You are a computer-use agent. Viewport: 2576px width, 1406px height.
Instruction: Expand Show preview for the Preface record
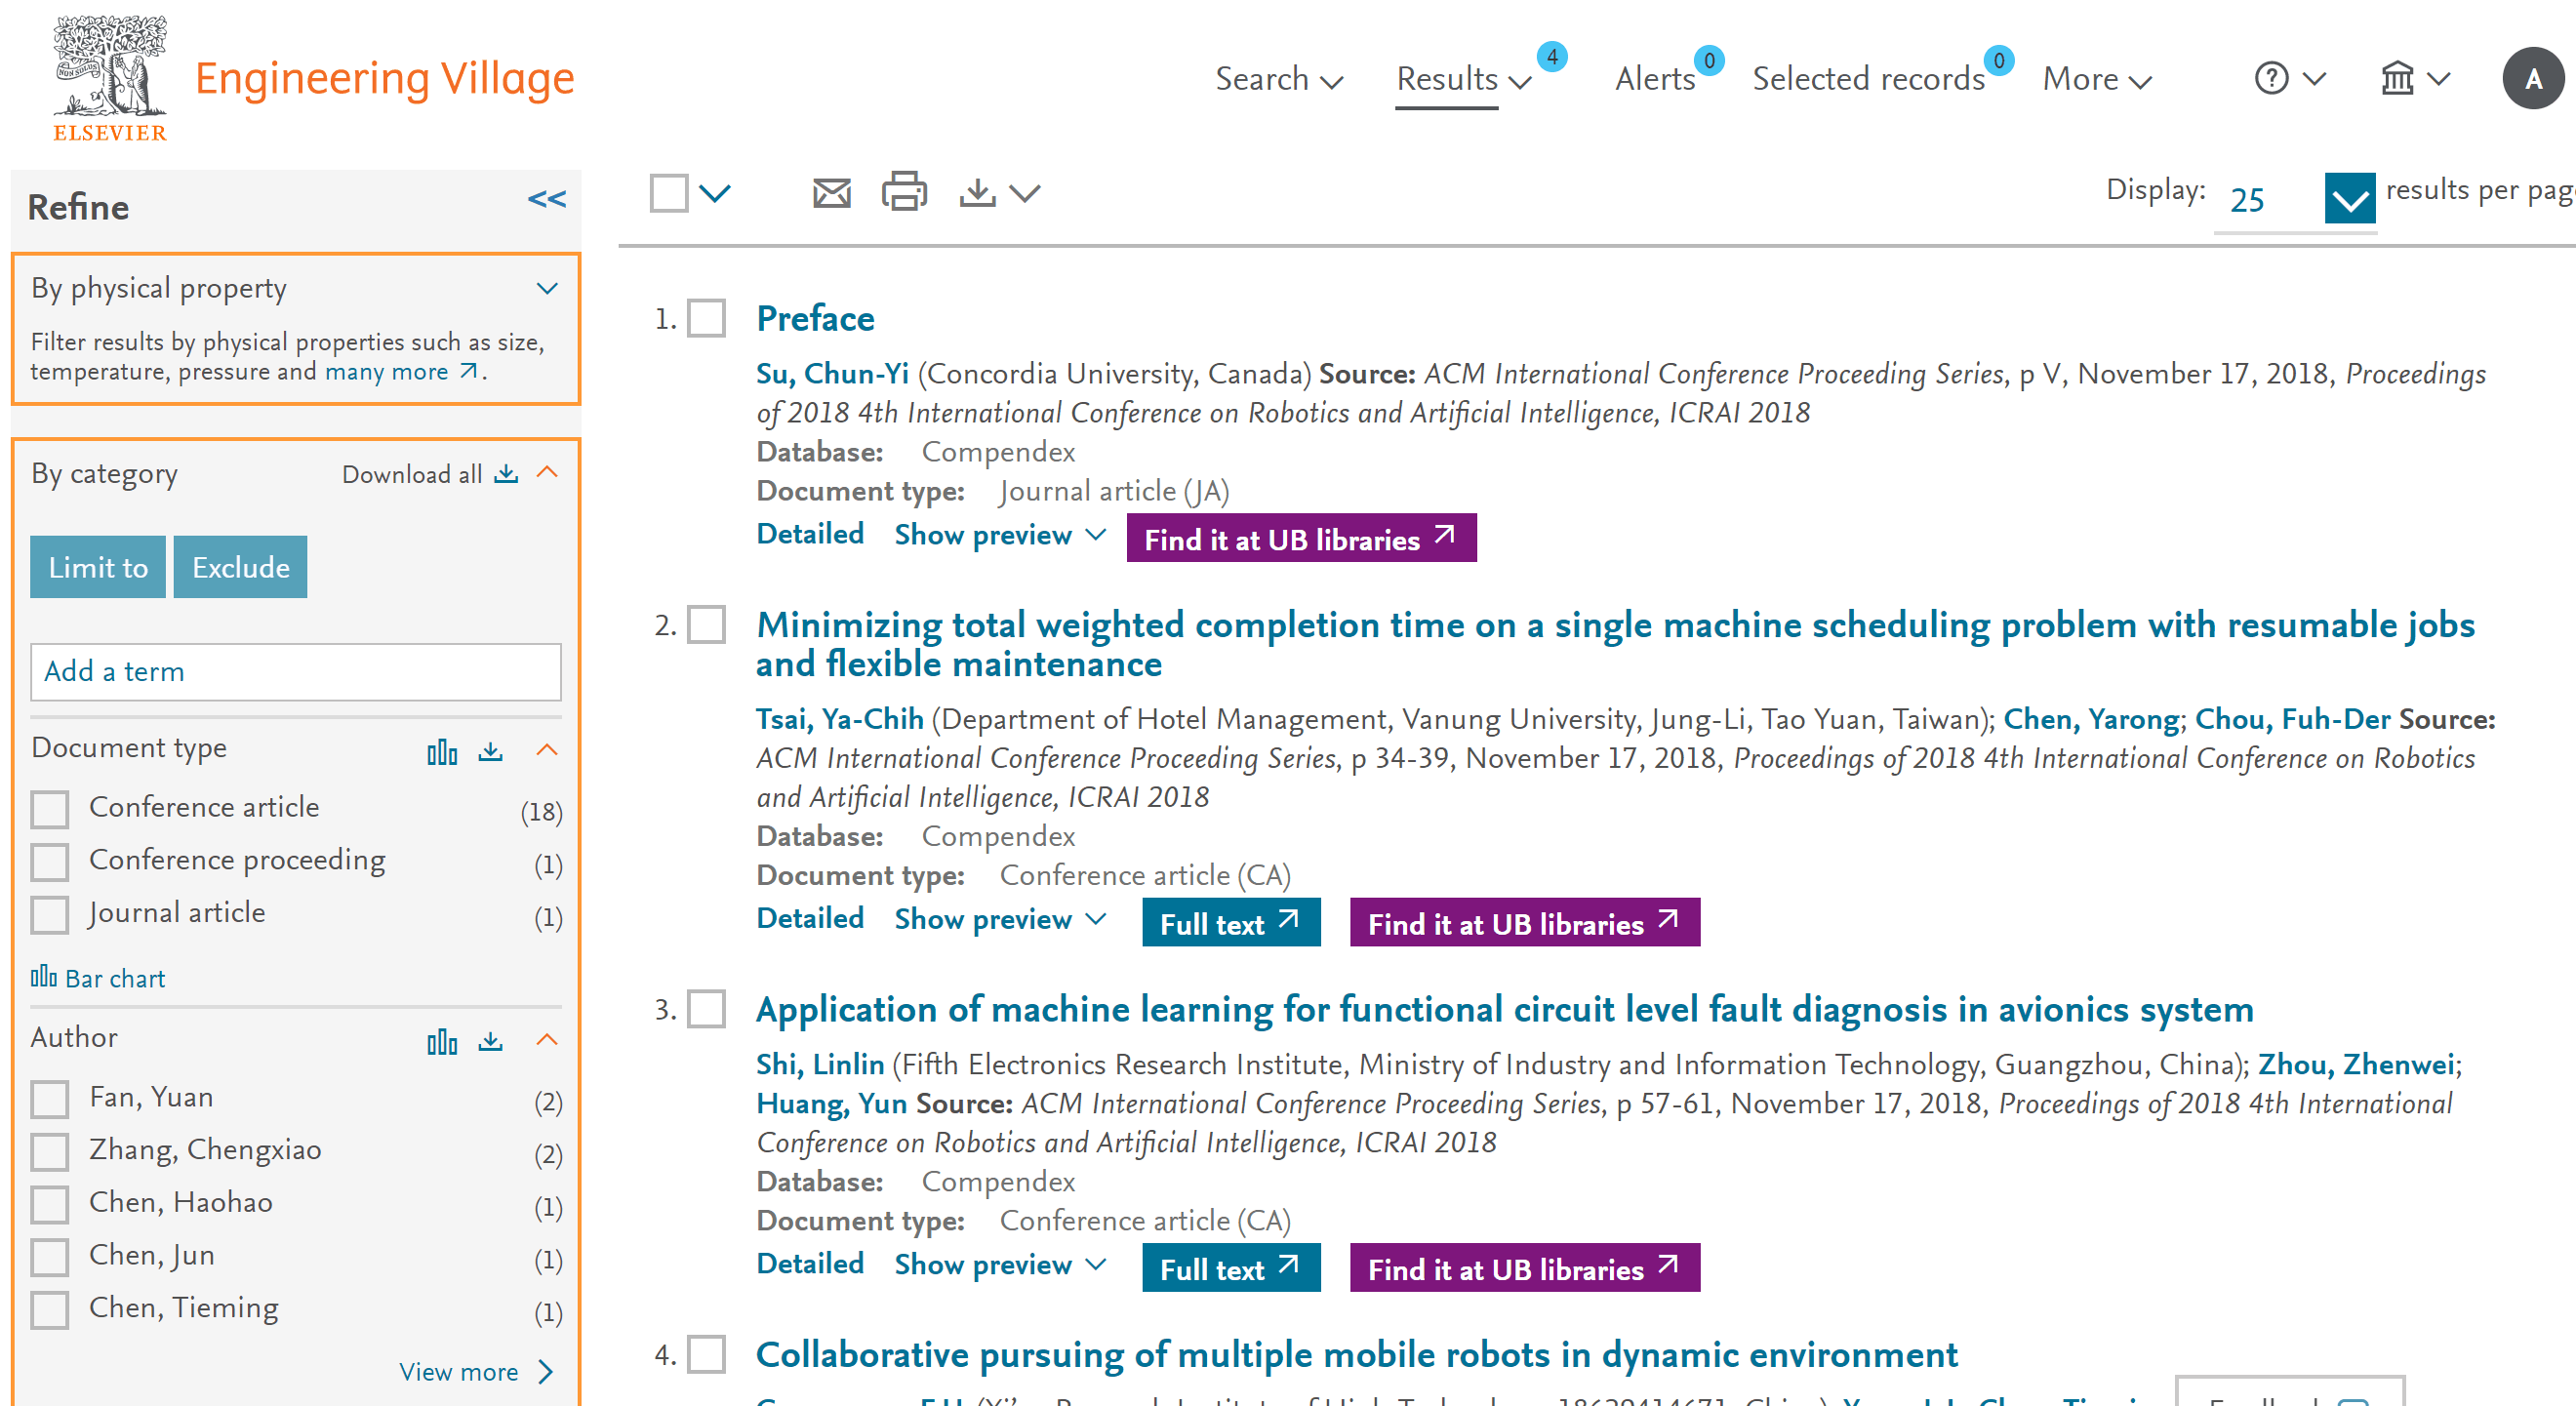[x=999, y=535]
